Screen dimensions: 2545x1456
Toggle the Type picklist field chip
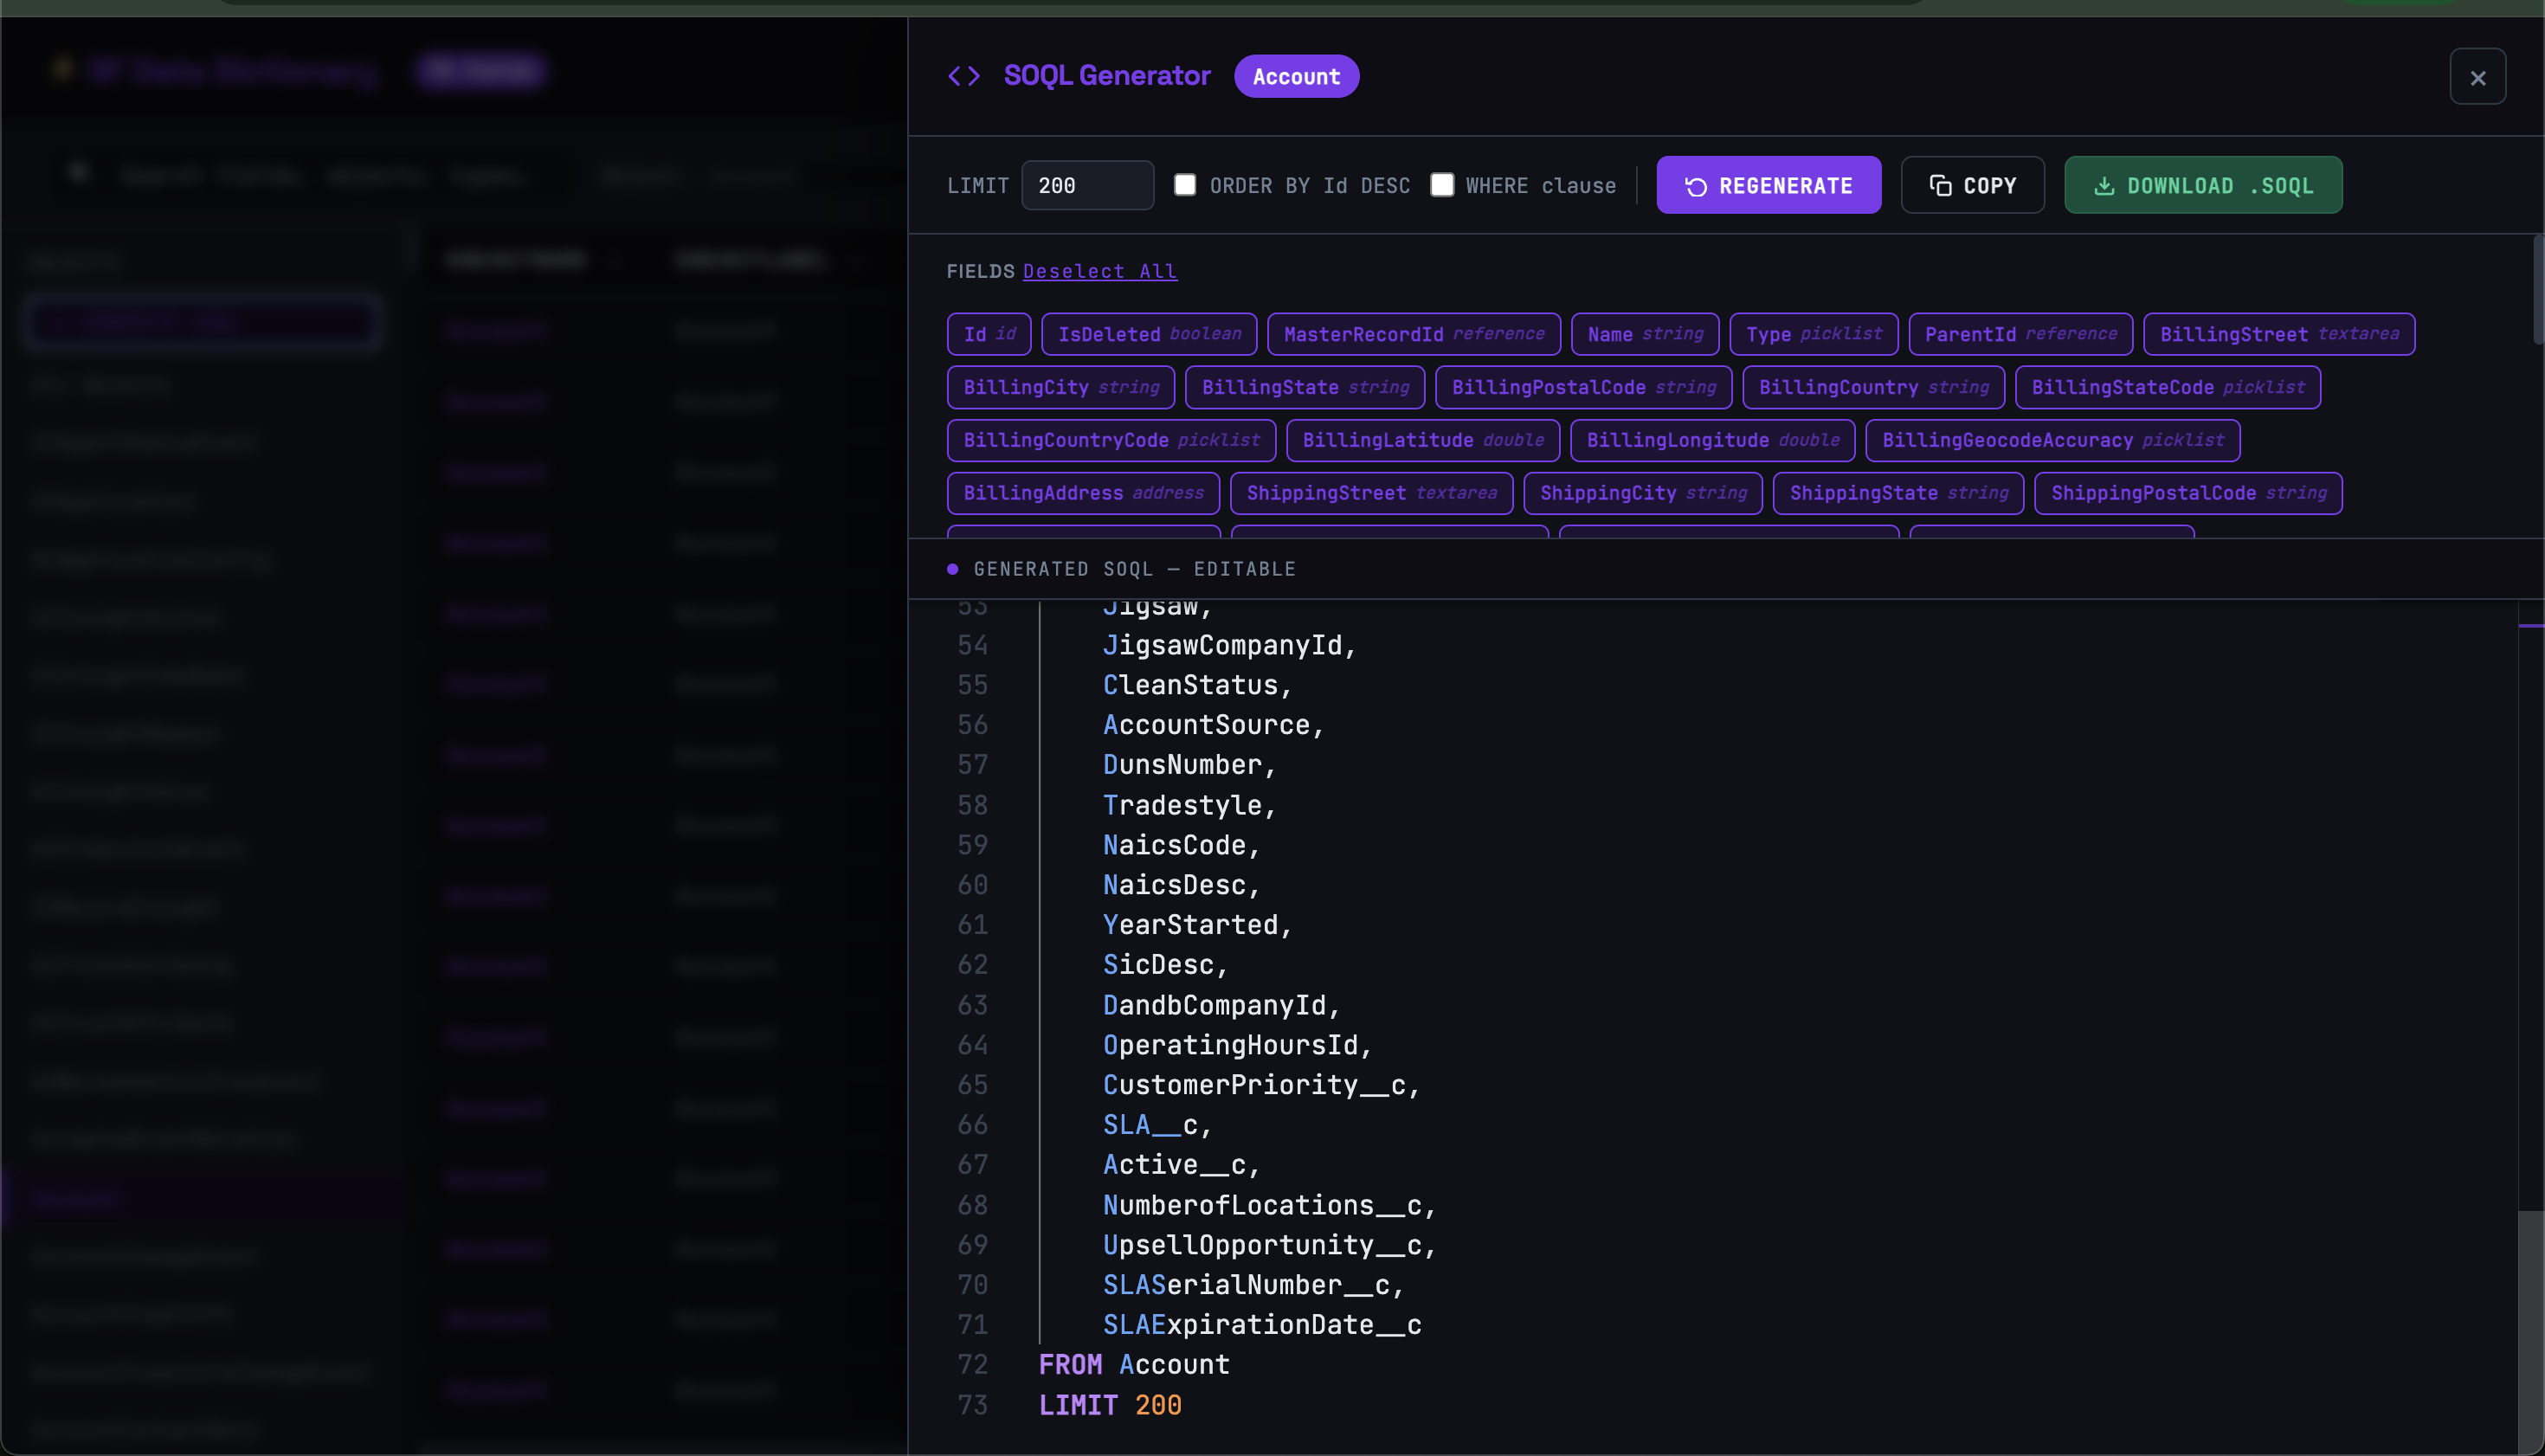click(1813, 334)
